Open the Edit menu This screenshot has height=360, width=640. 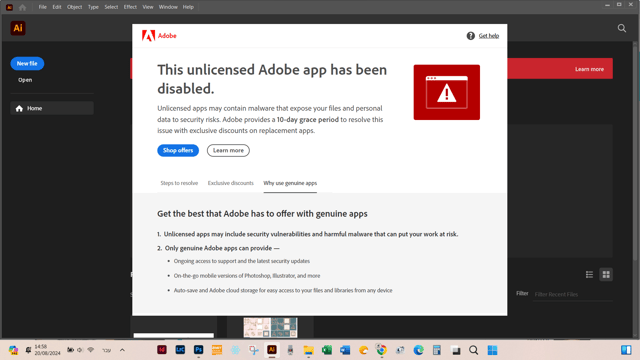(x=57, y=7)
